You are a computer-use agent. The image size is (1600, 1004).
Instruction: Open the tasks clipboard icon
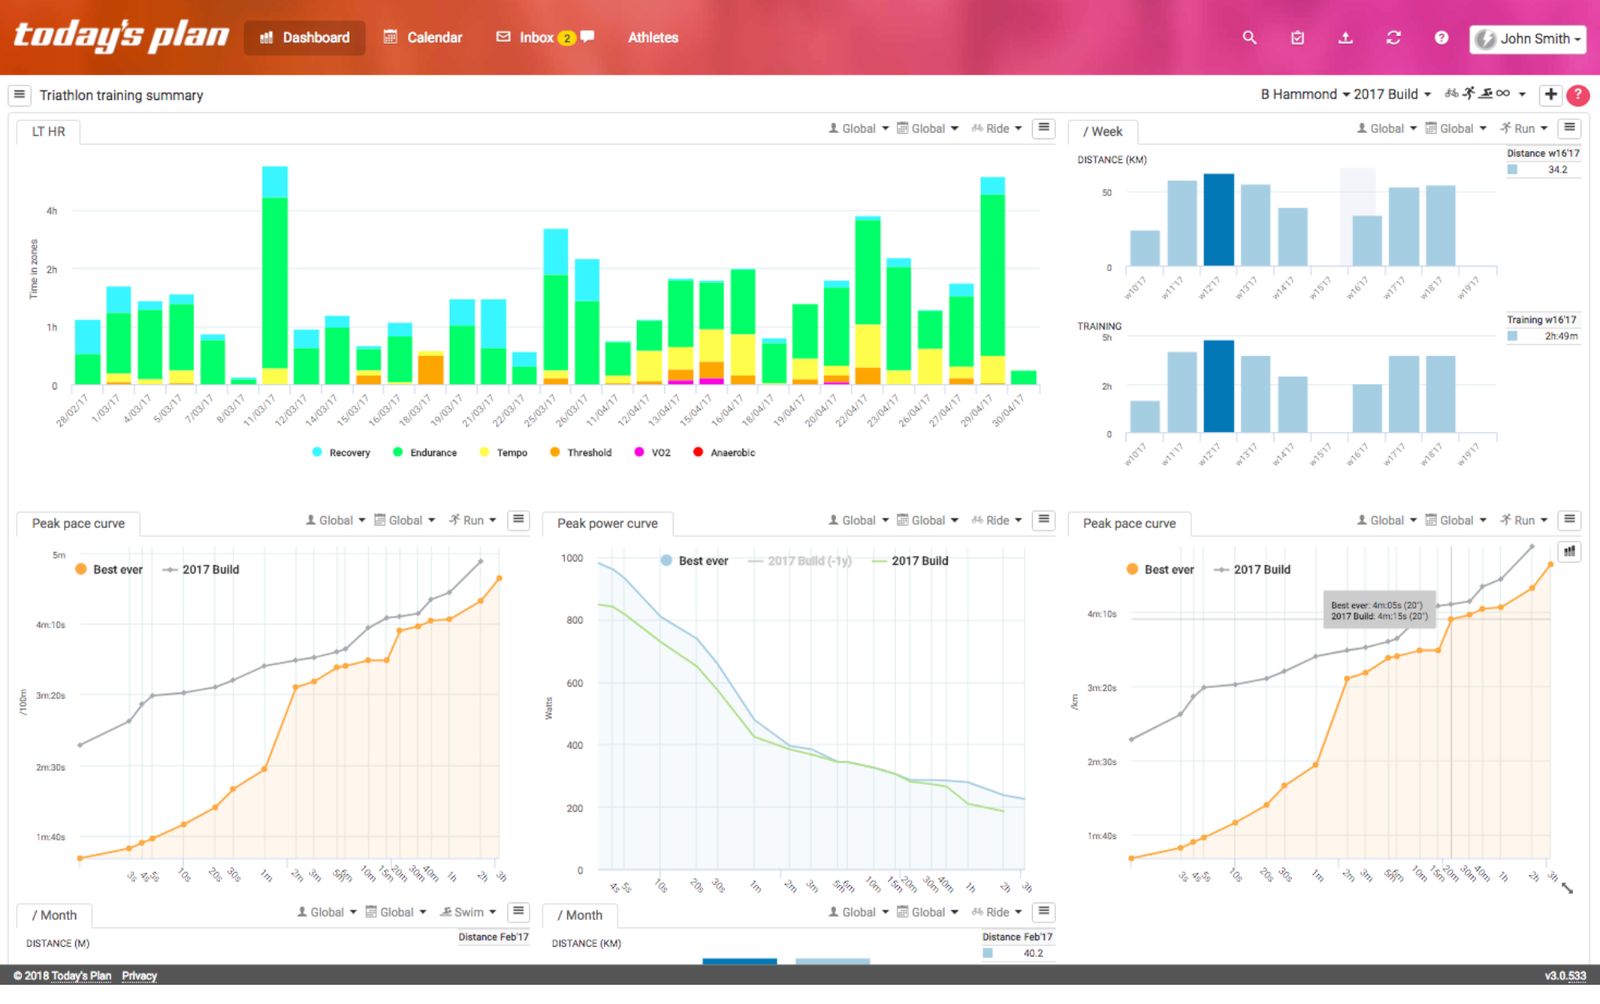(1297, 37)
